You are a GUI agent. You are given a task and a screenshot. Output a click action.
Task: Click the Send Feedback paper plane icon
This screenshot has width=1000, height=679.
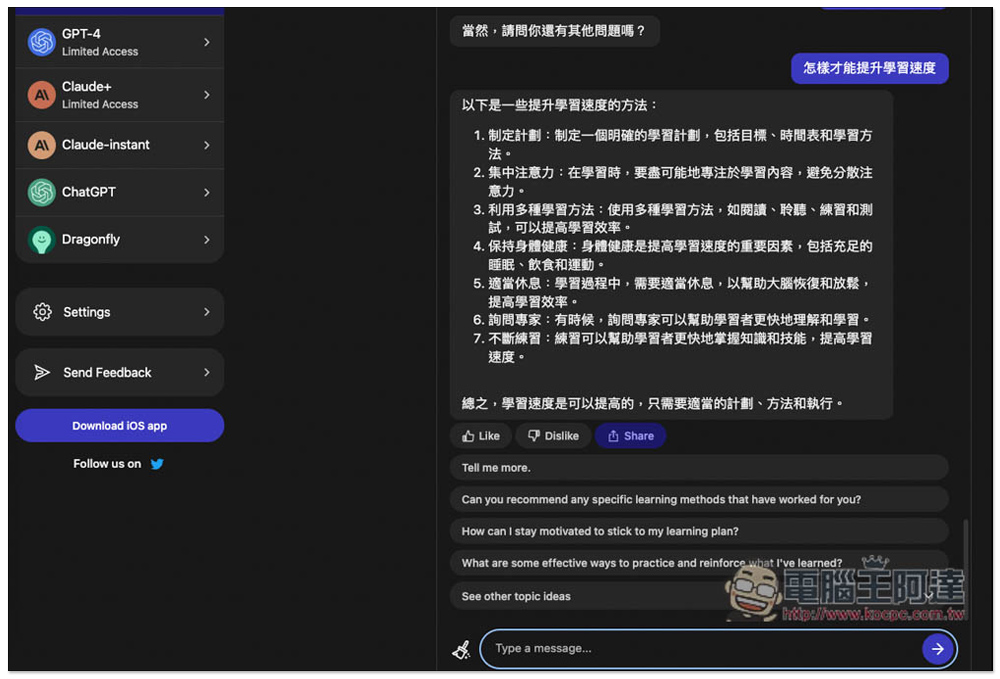(42, 373)
